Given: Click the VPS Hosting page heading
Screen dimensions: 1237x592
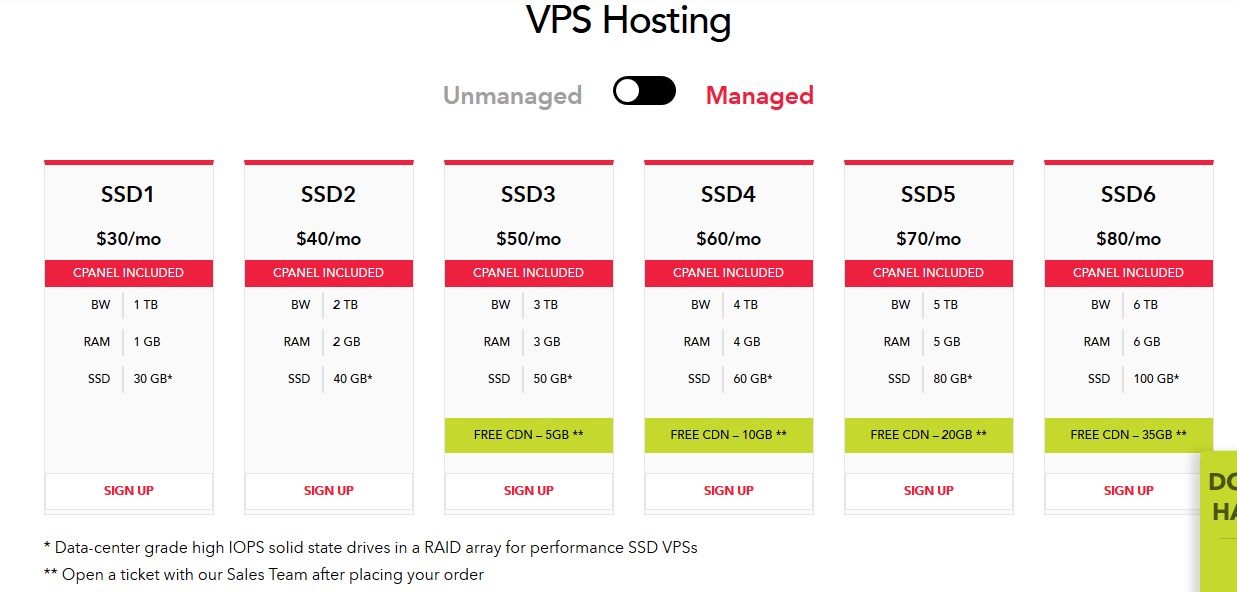Looking at the screenshot, I should pyautogui.click(x=629, y=21).
